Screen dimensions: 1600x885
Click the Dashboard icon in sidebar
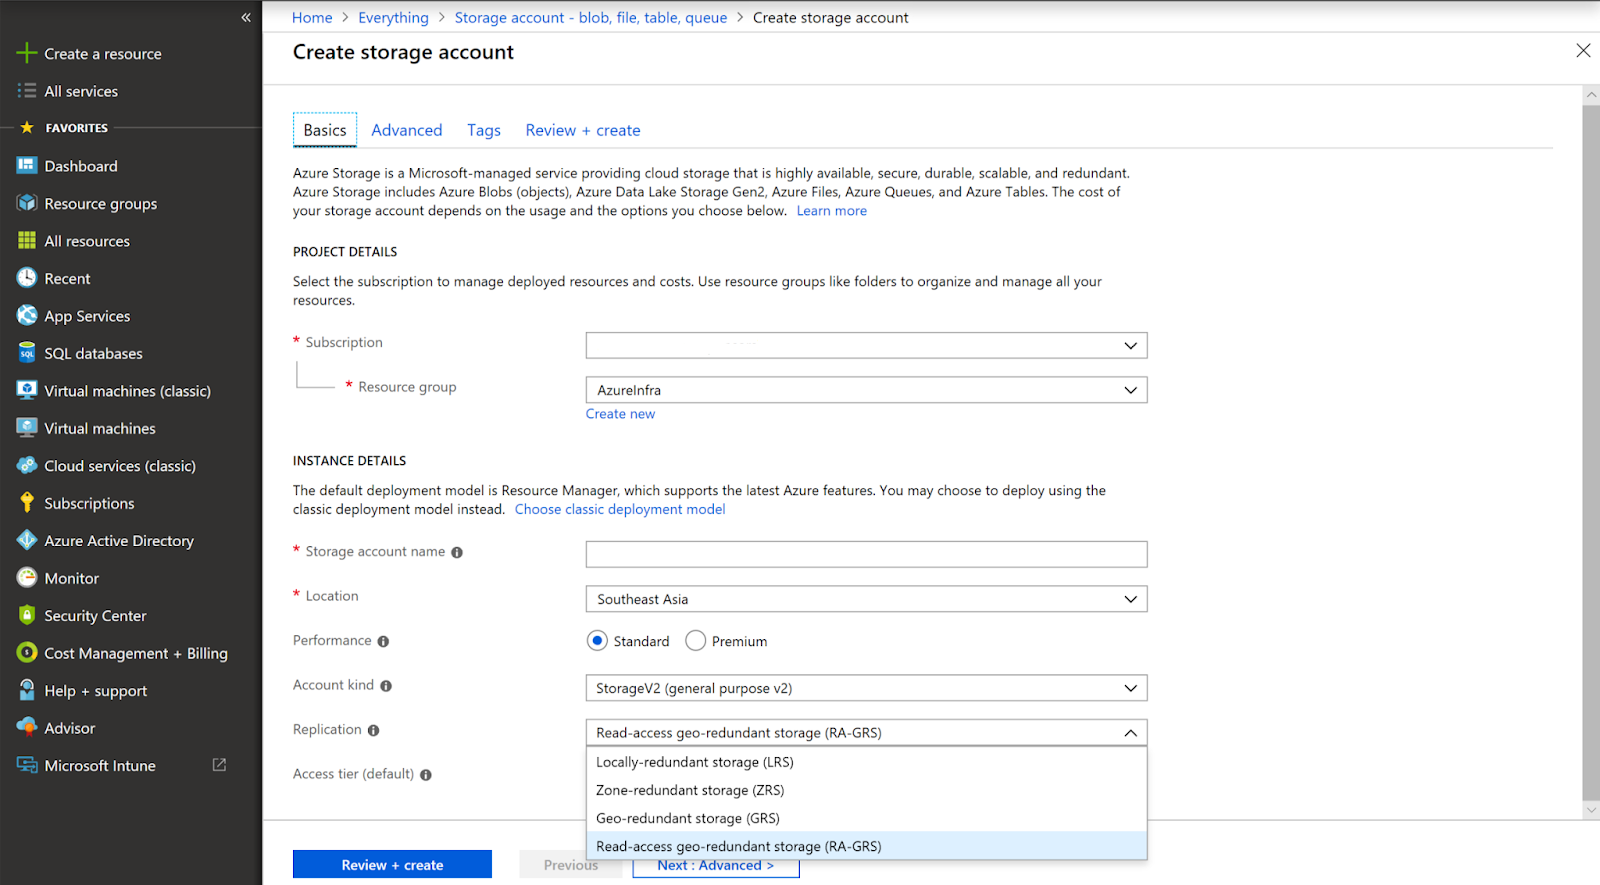[x=27, y=166]
